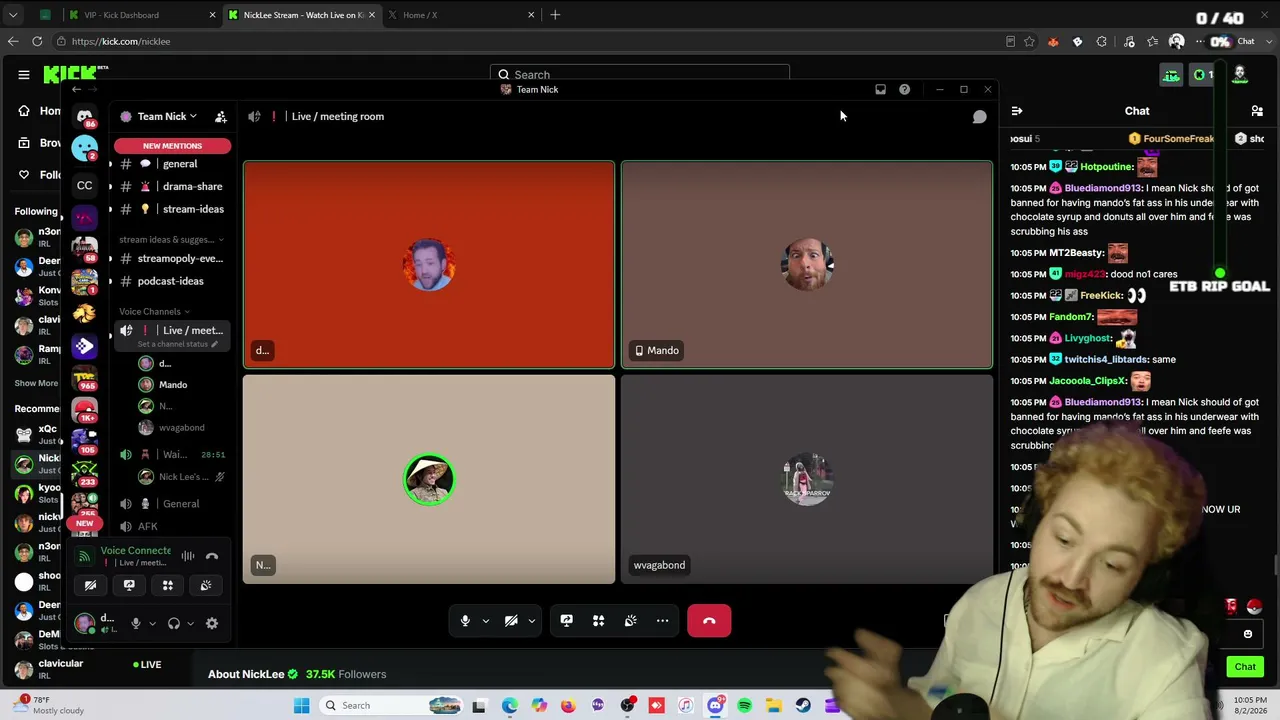The image size is (1280, 720).
Task: Join the AFK voice channel
Action: (x=172, y=527)
